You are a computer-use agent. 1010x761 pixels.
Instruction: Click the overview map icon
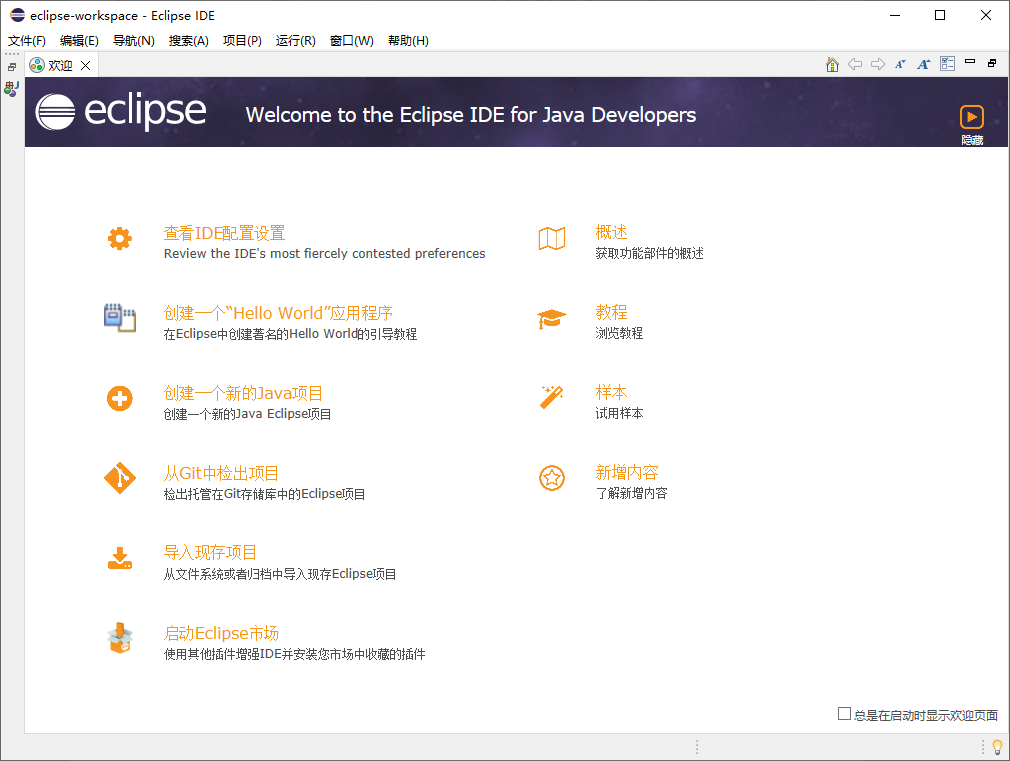click(x=552, y=238)
